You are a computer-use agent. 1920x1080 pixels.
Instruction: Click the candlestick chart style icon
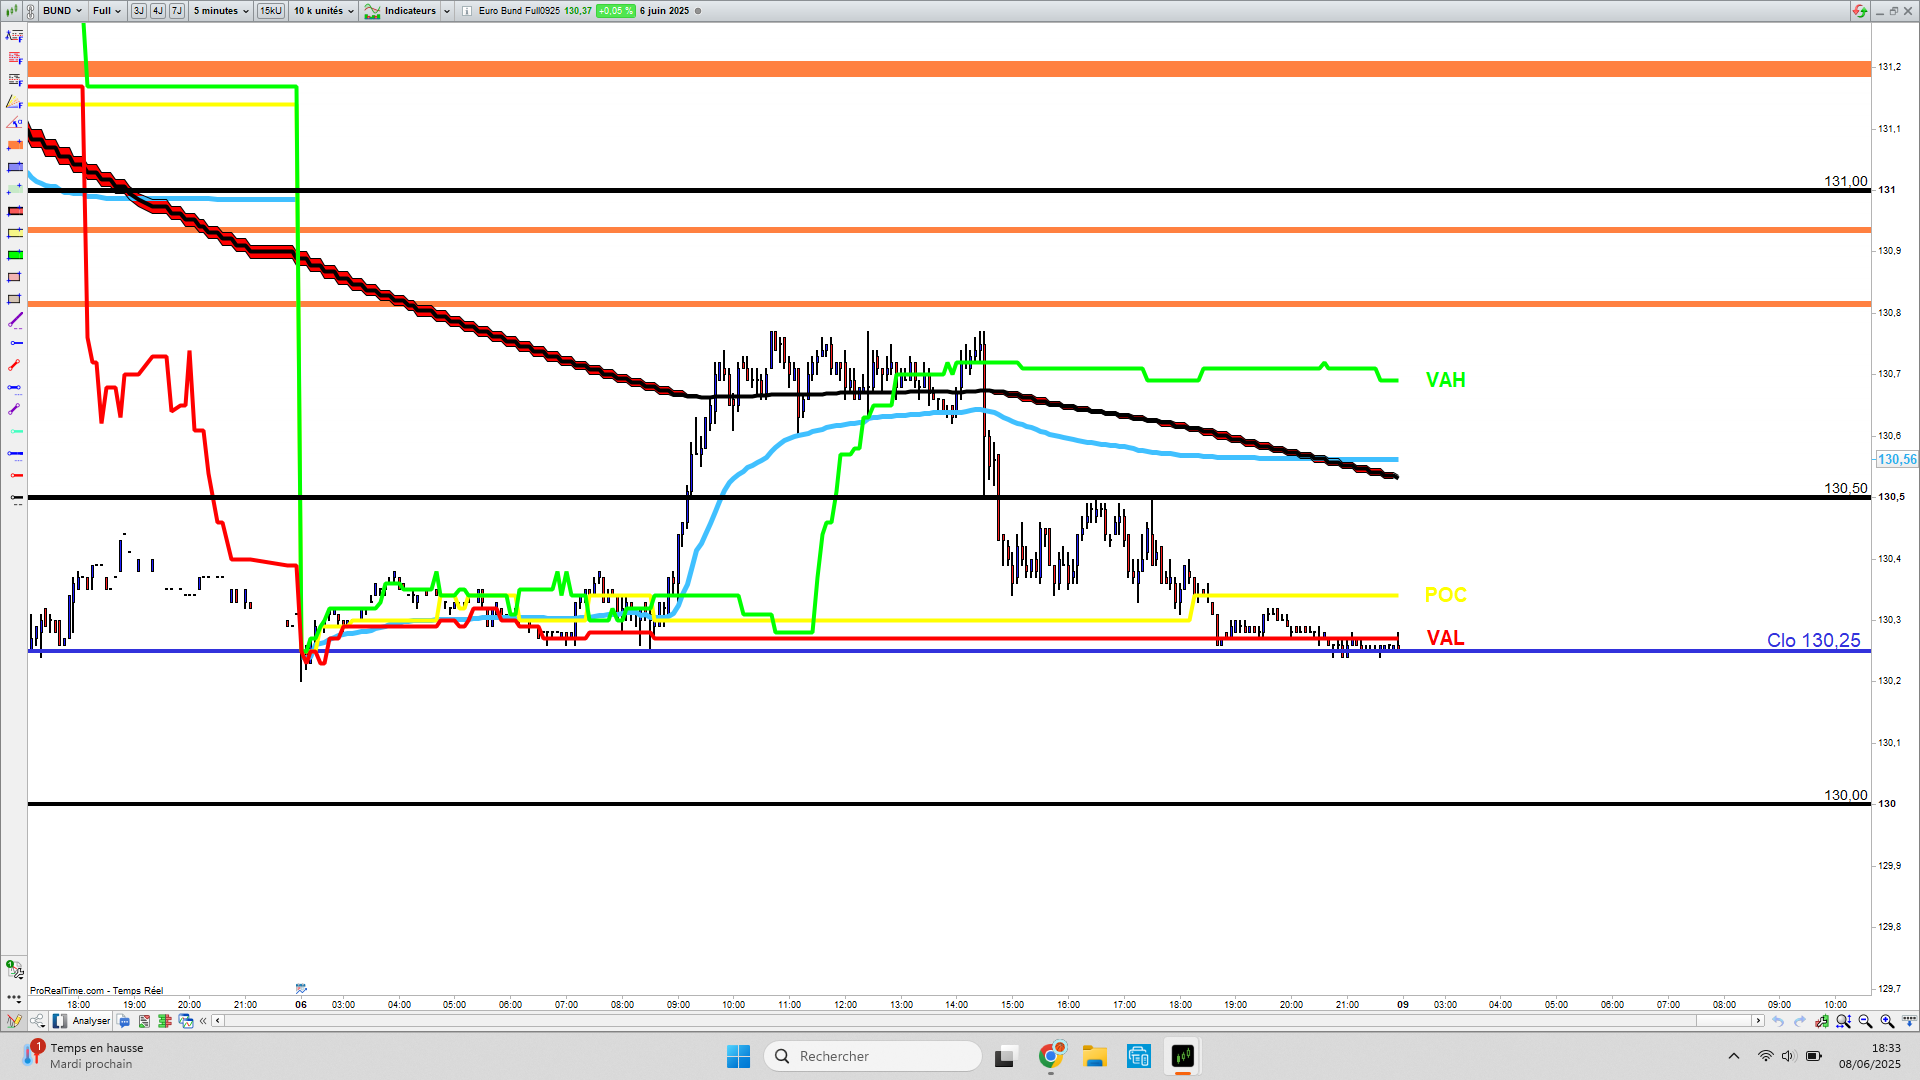pos(12,11)
